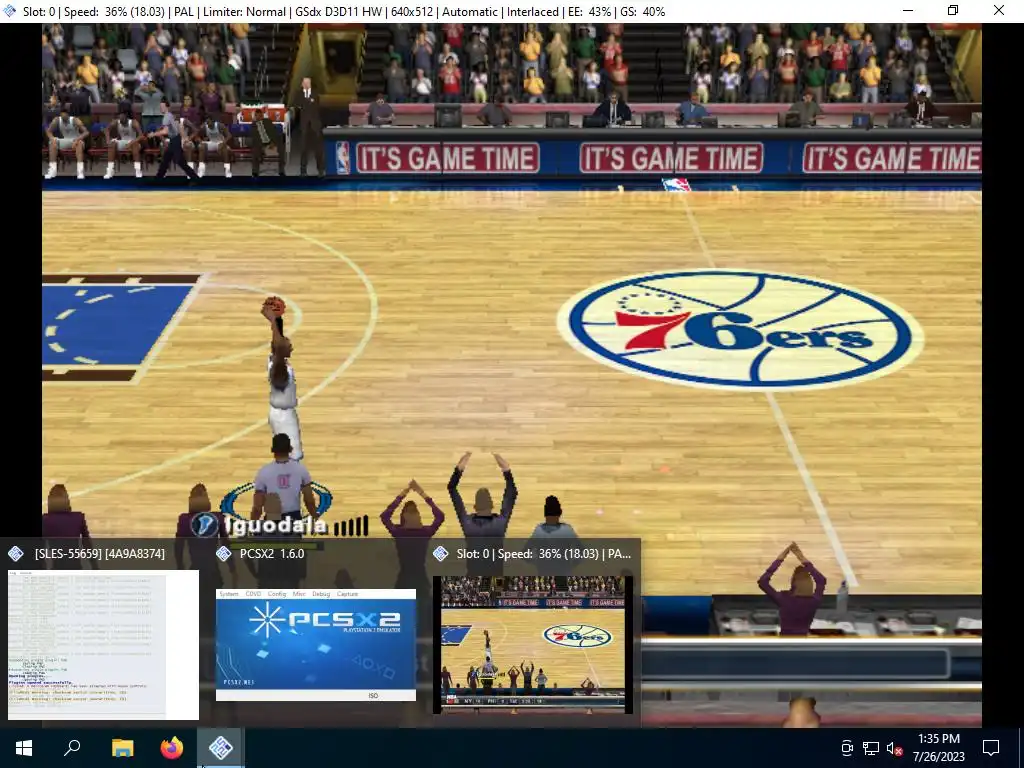Select the PCSX2 1.6.0 main window preview
Image resolution: width=1024 pixels, height=768 pixels.
pos(316,645)
